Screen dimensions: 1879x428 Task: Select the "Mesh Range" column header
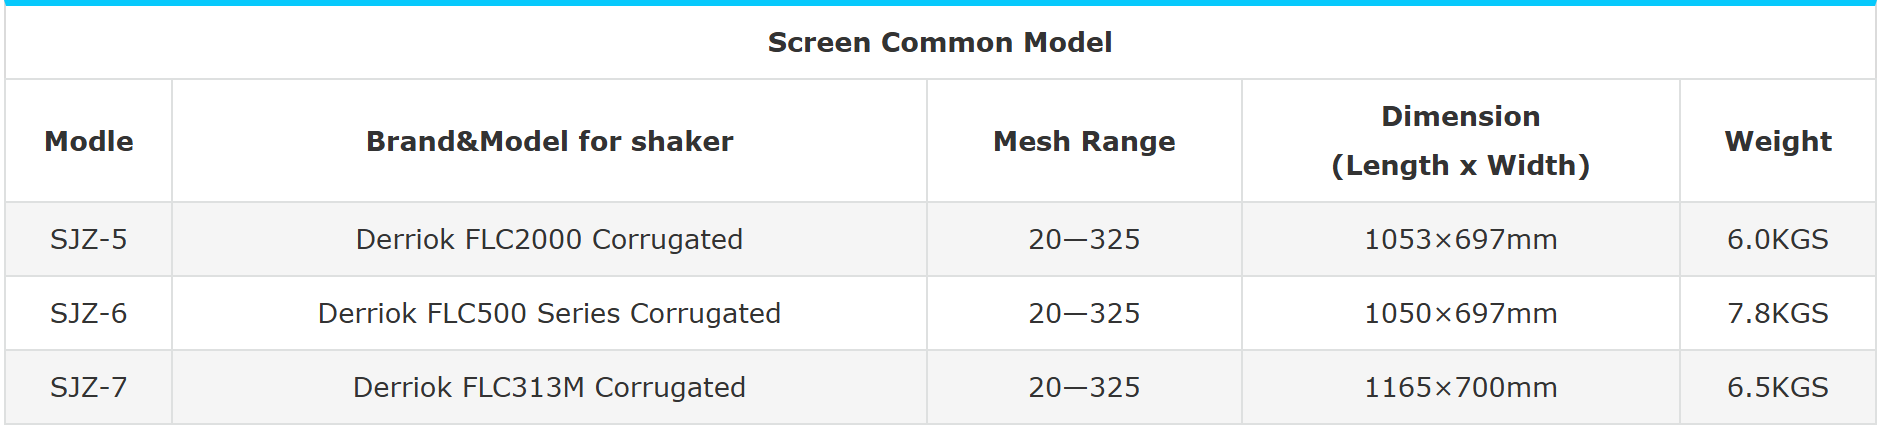click(x=1084, y=141)
